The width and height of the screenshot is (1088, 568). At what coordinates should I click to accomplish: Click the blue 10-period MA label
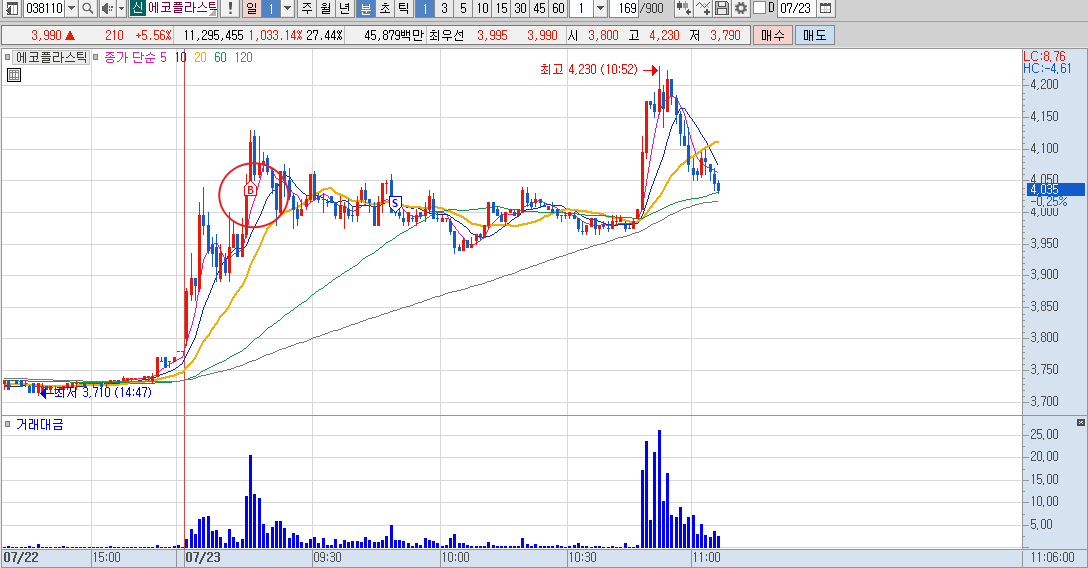coord(180,58)
